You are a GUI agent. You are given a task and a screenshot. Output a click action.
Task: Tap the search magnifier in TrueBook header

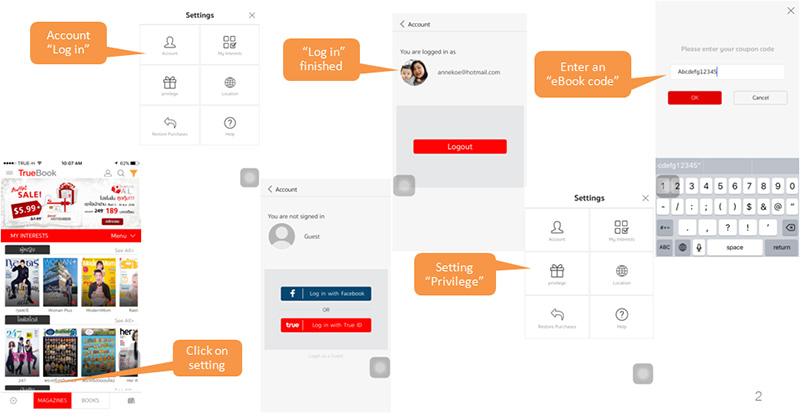click(x=120, y=173)
